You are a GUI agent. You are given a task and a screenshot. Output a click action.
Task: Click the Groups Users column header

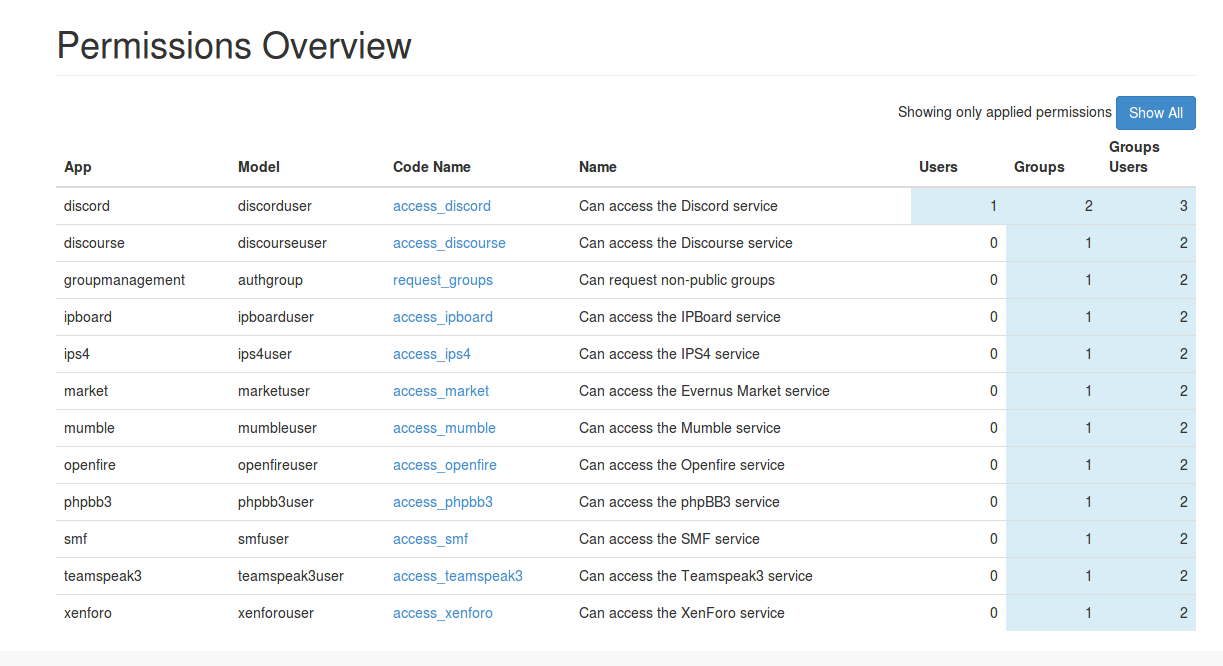click(1134, 157)
